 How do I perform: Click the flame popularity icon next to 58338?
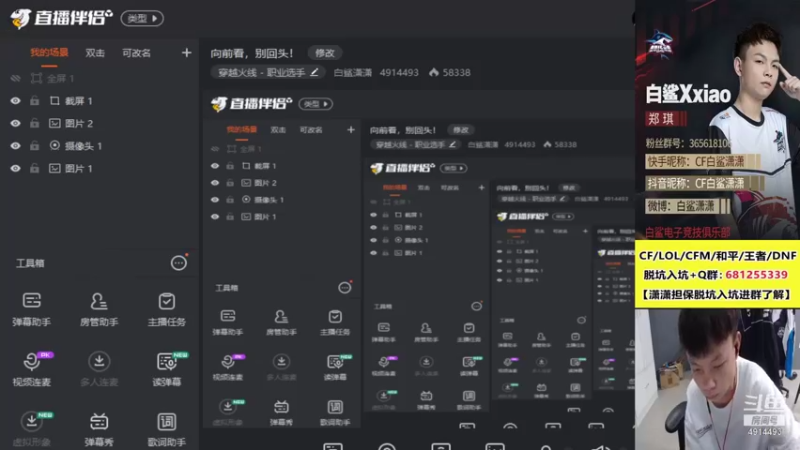(434, 72)
